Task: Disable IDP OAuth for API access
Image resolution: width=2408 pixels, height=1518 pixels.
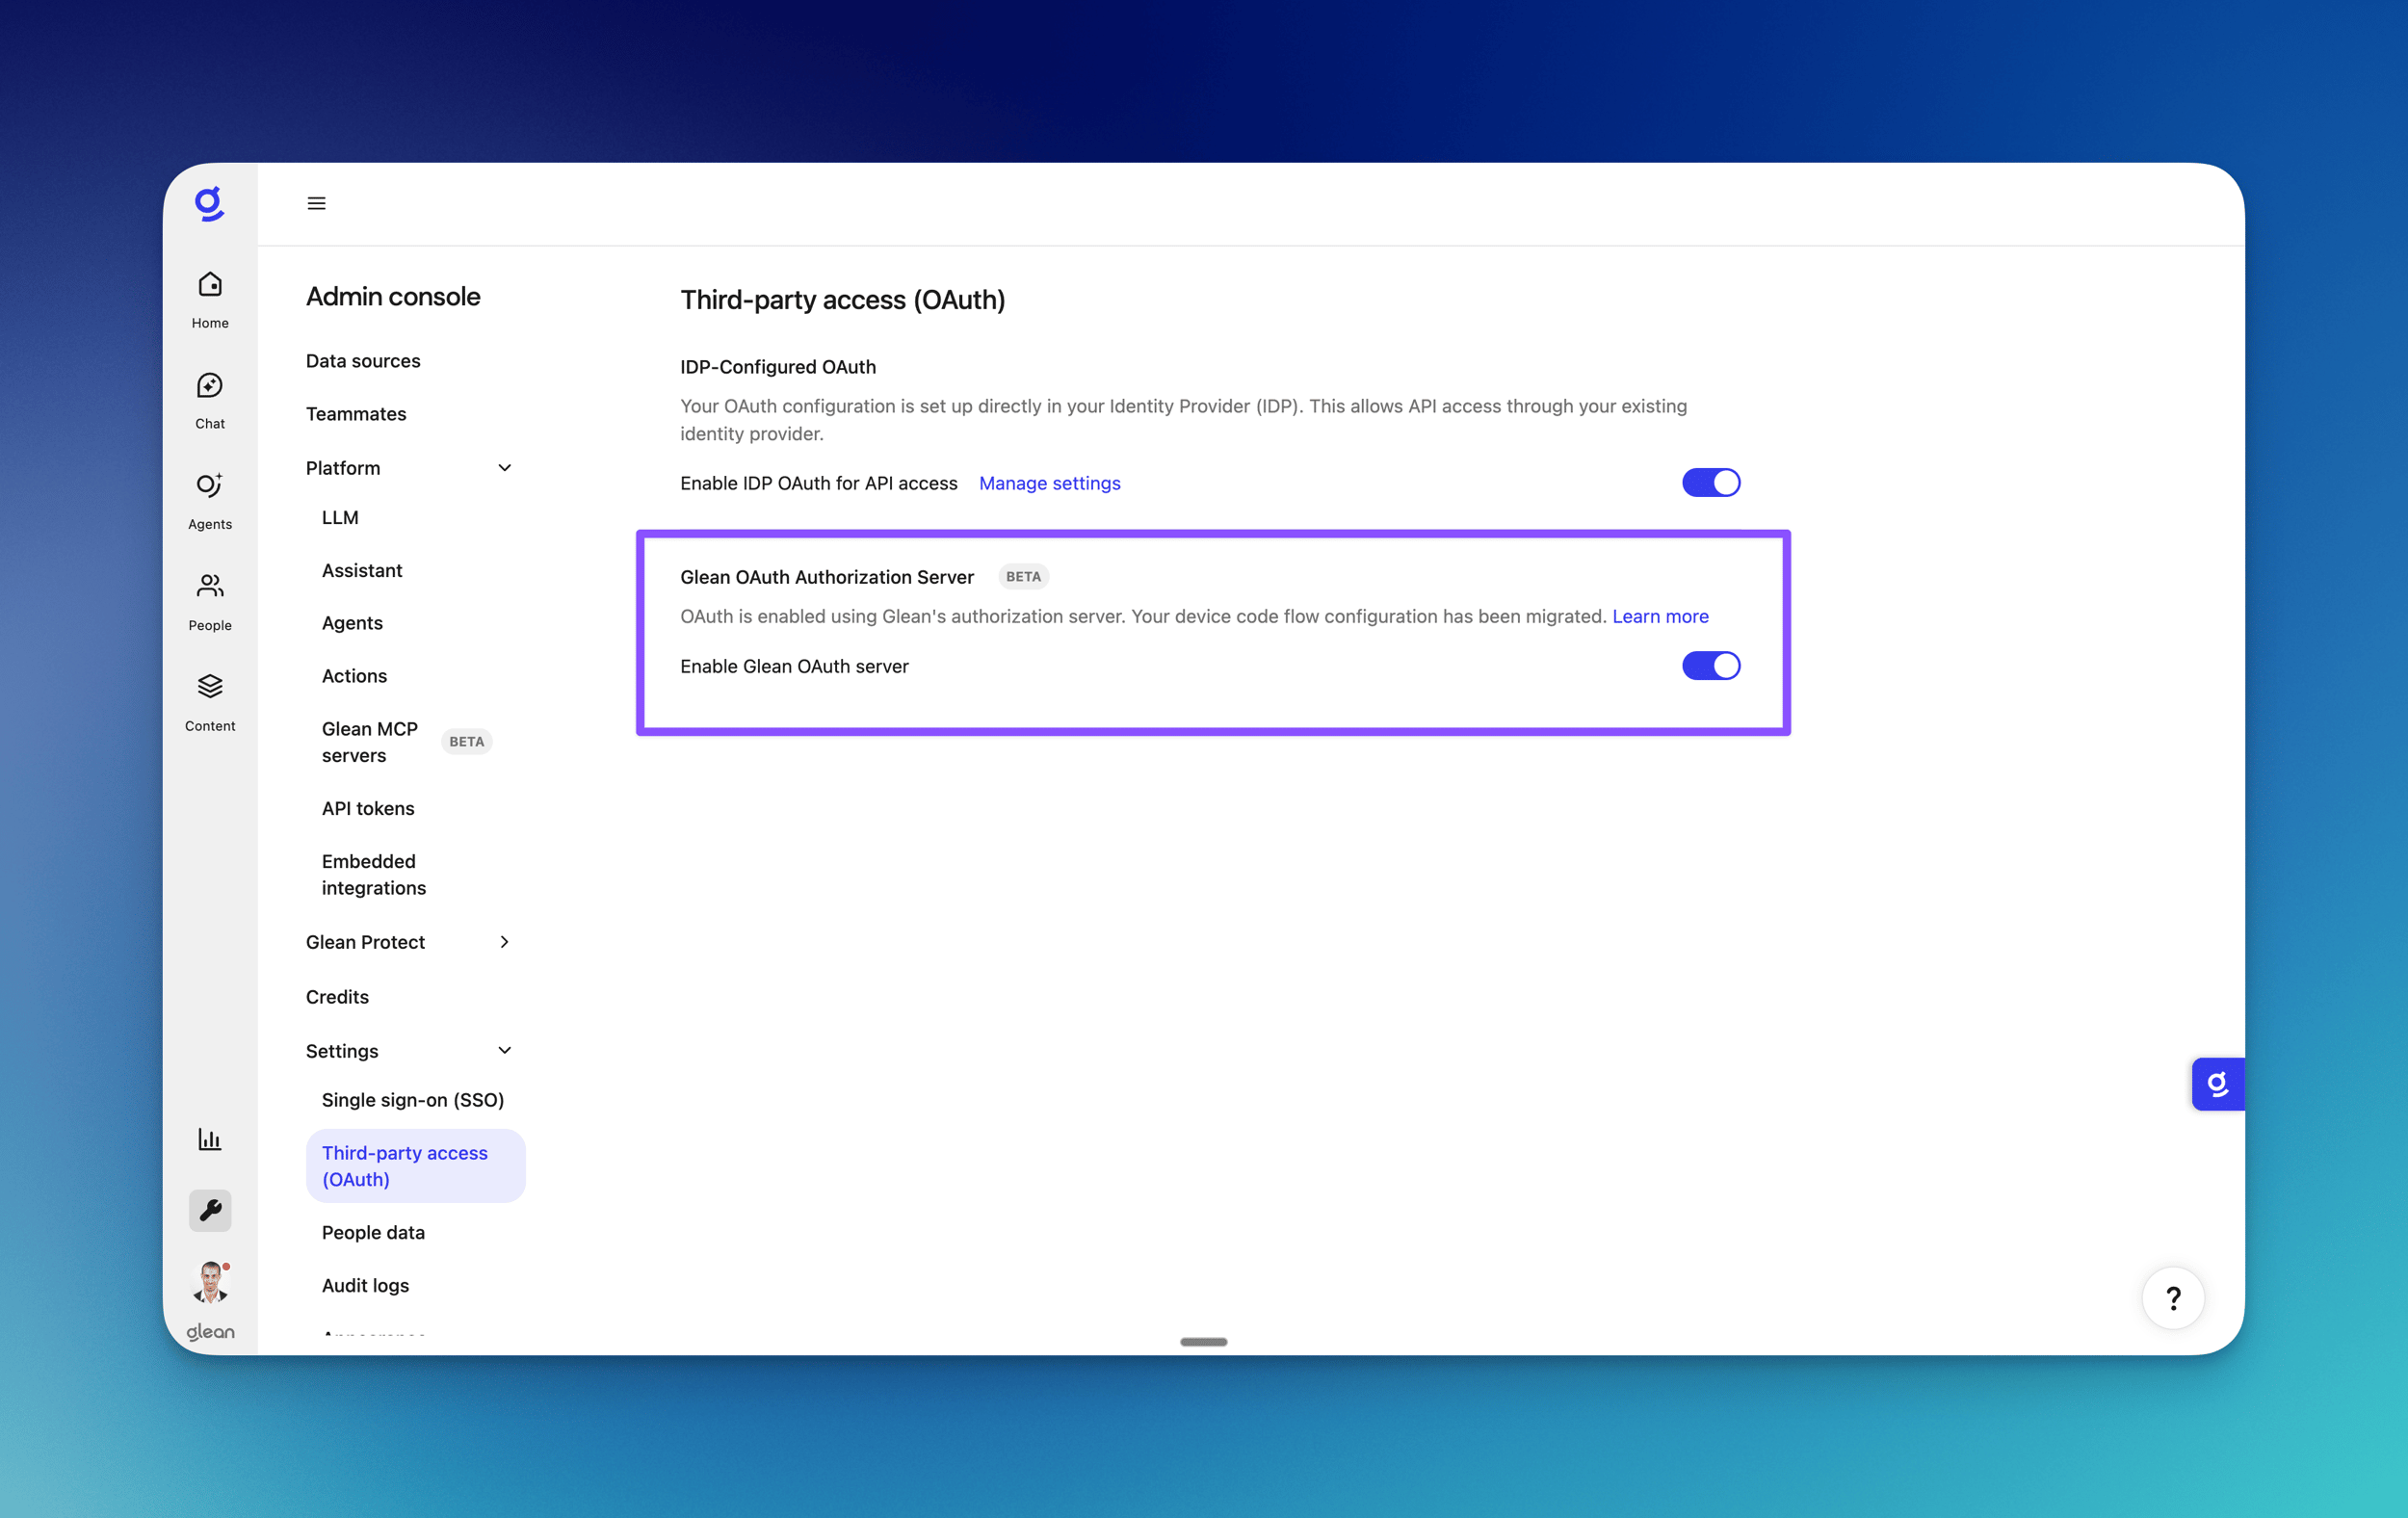Action: point(1710,483)
